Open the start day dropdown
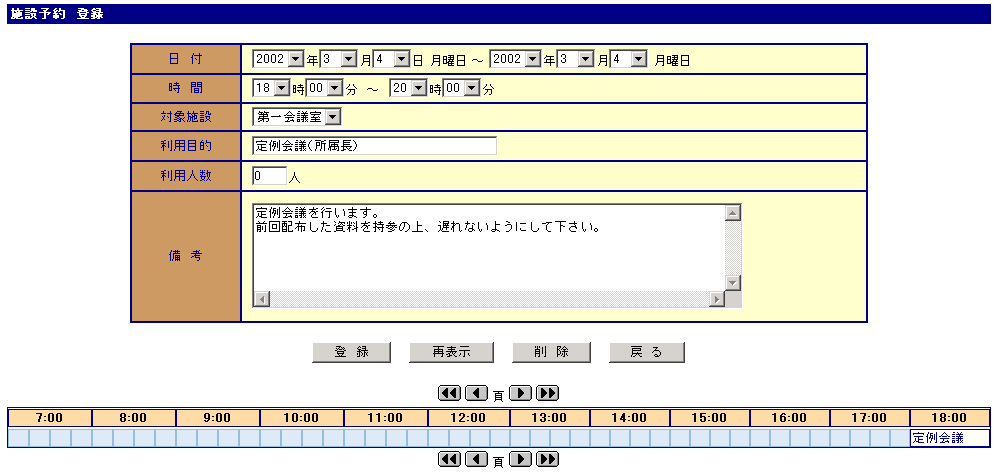Screen dimensions: 994x473 [x=392, y=60]
